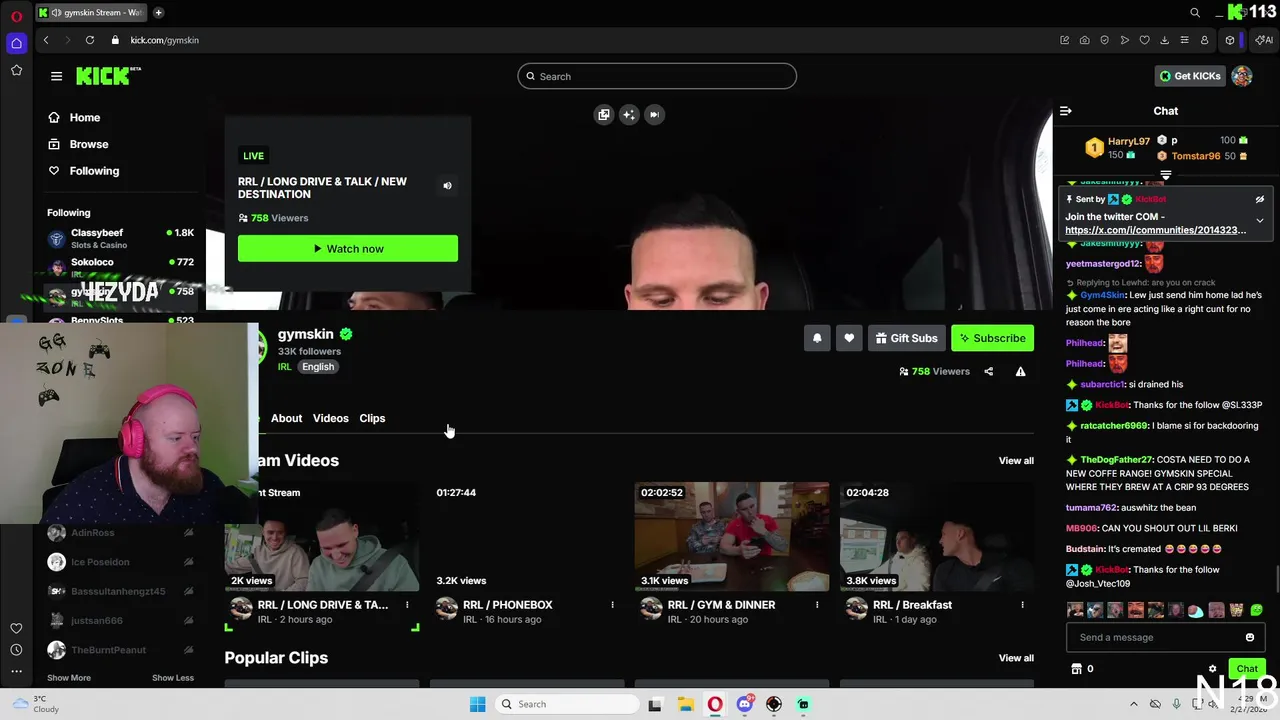
Task: Click Show More in the sidebar
Action: [x=69, y=678]
